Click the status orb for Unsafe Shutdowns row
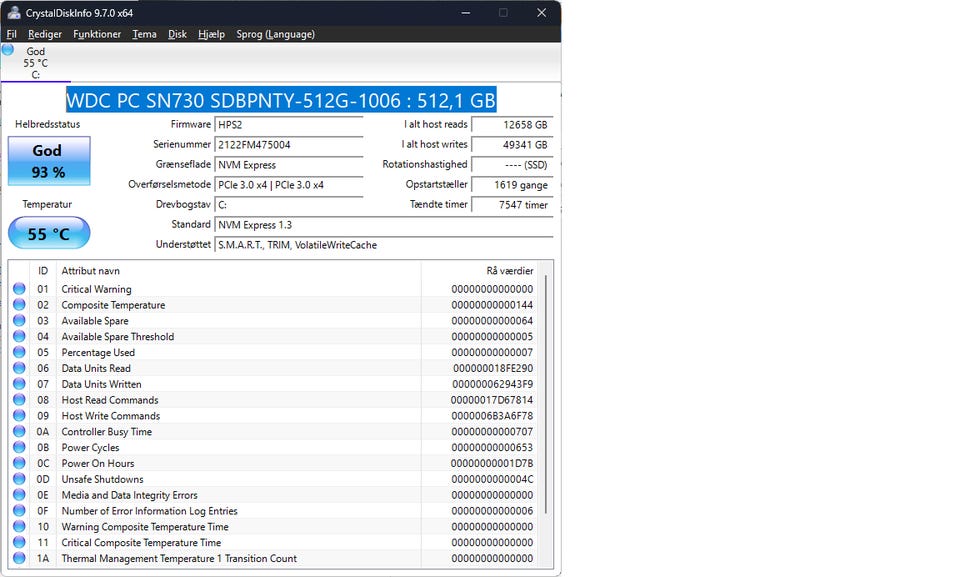960x577 pixels. click(19, 479)
